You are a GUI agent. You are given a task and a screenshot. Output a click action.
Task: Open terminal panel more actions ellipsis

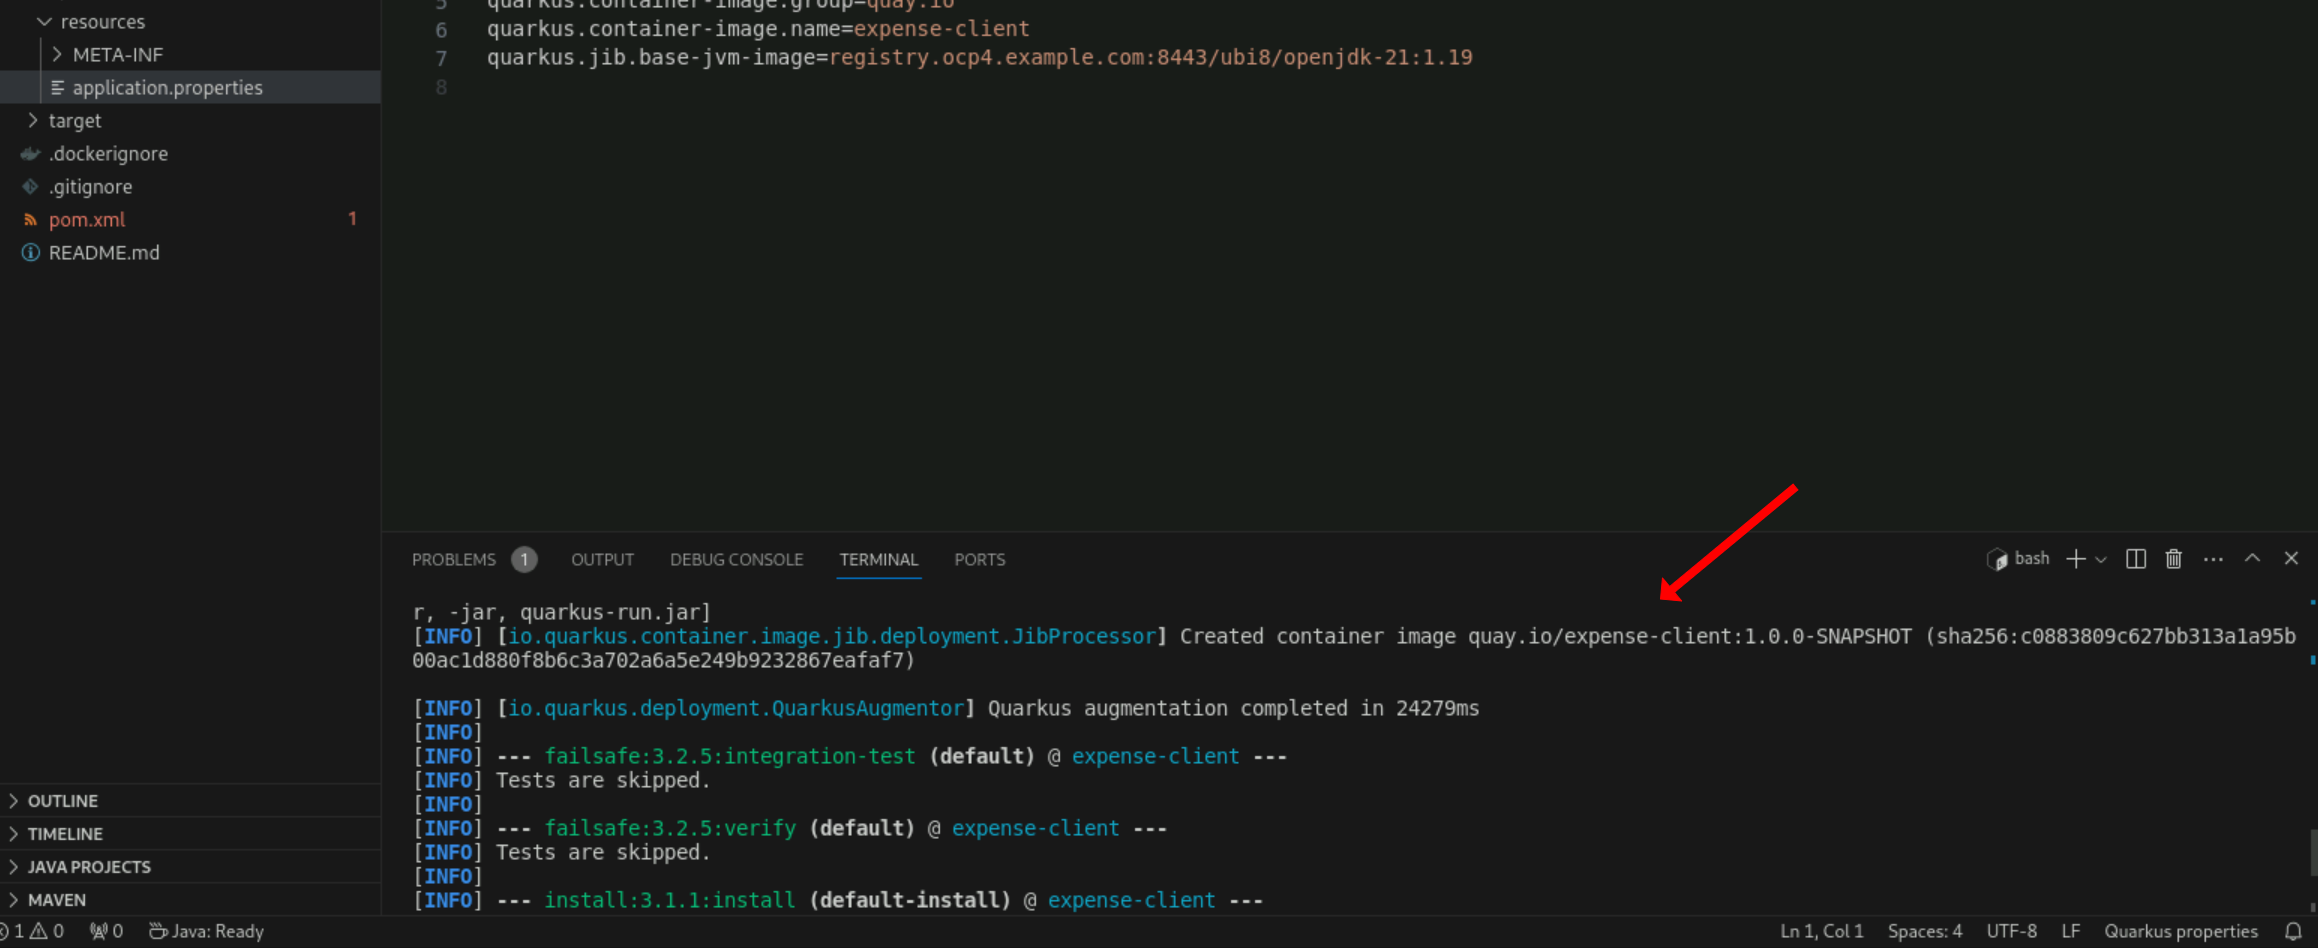[x=2213, y=559]
